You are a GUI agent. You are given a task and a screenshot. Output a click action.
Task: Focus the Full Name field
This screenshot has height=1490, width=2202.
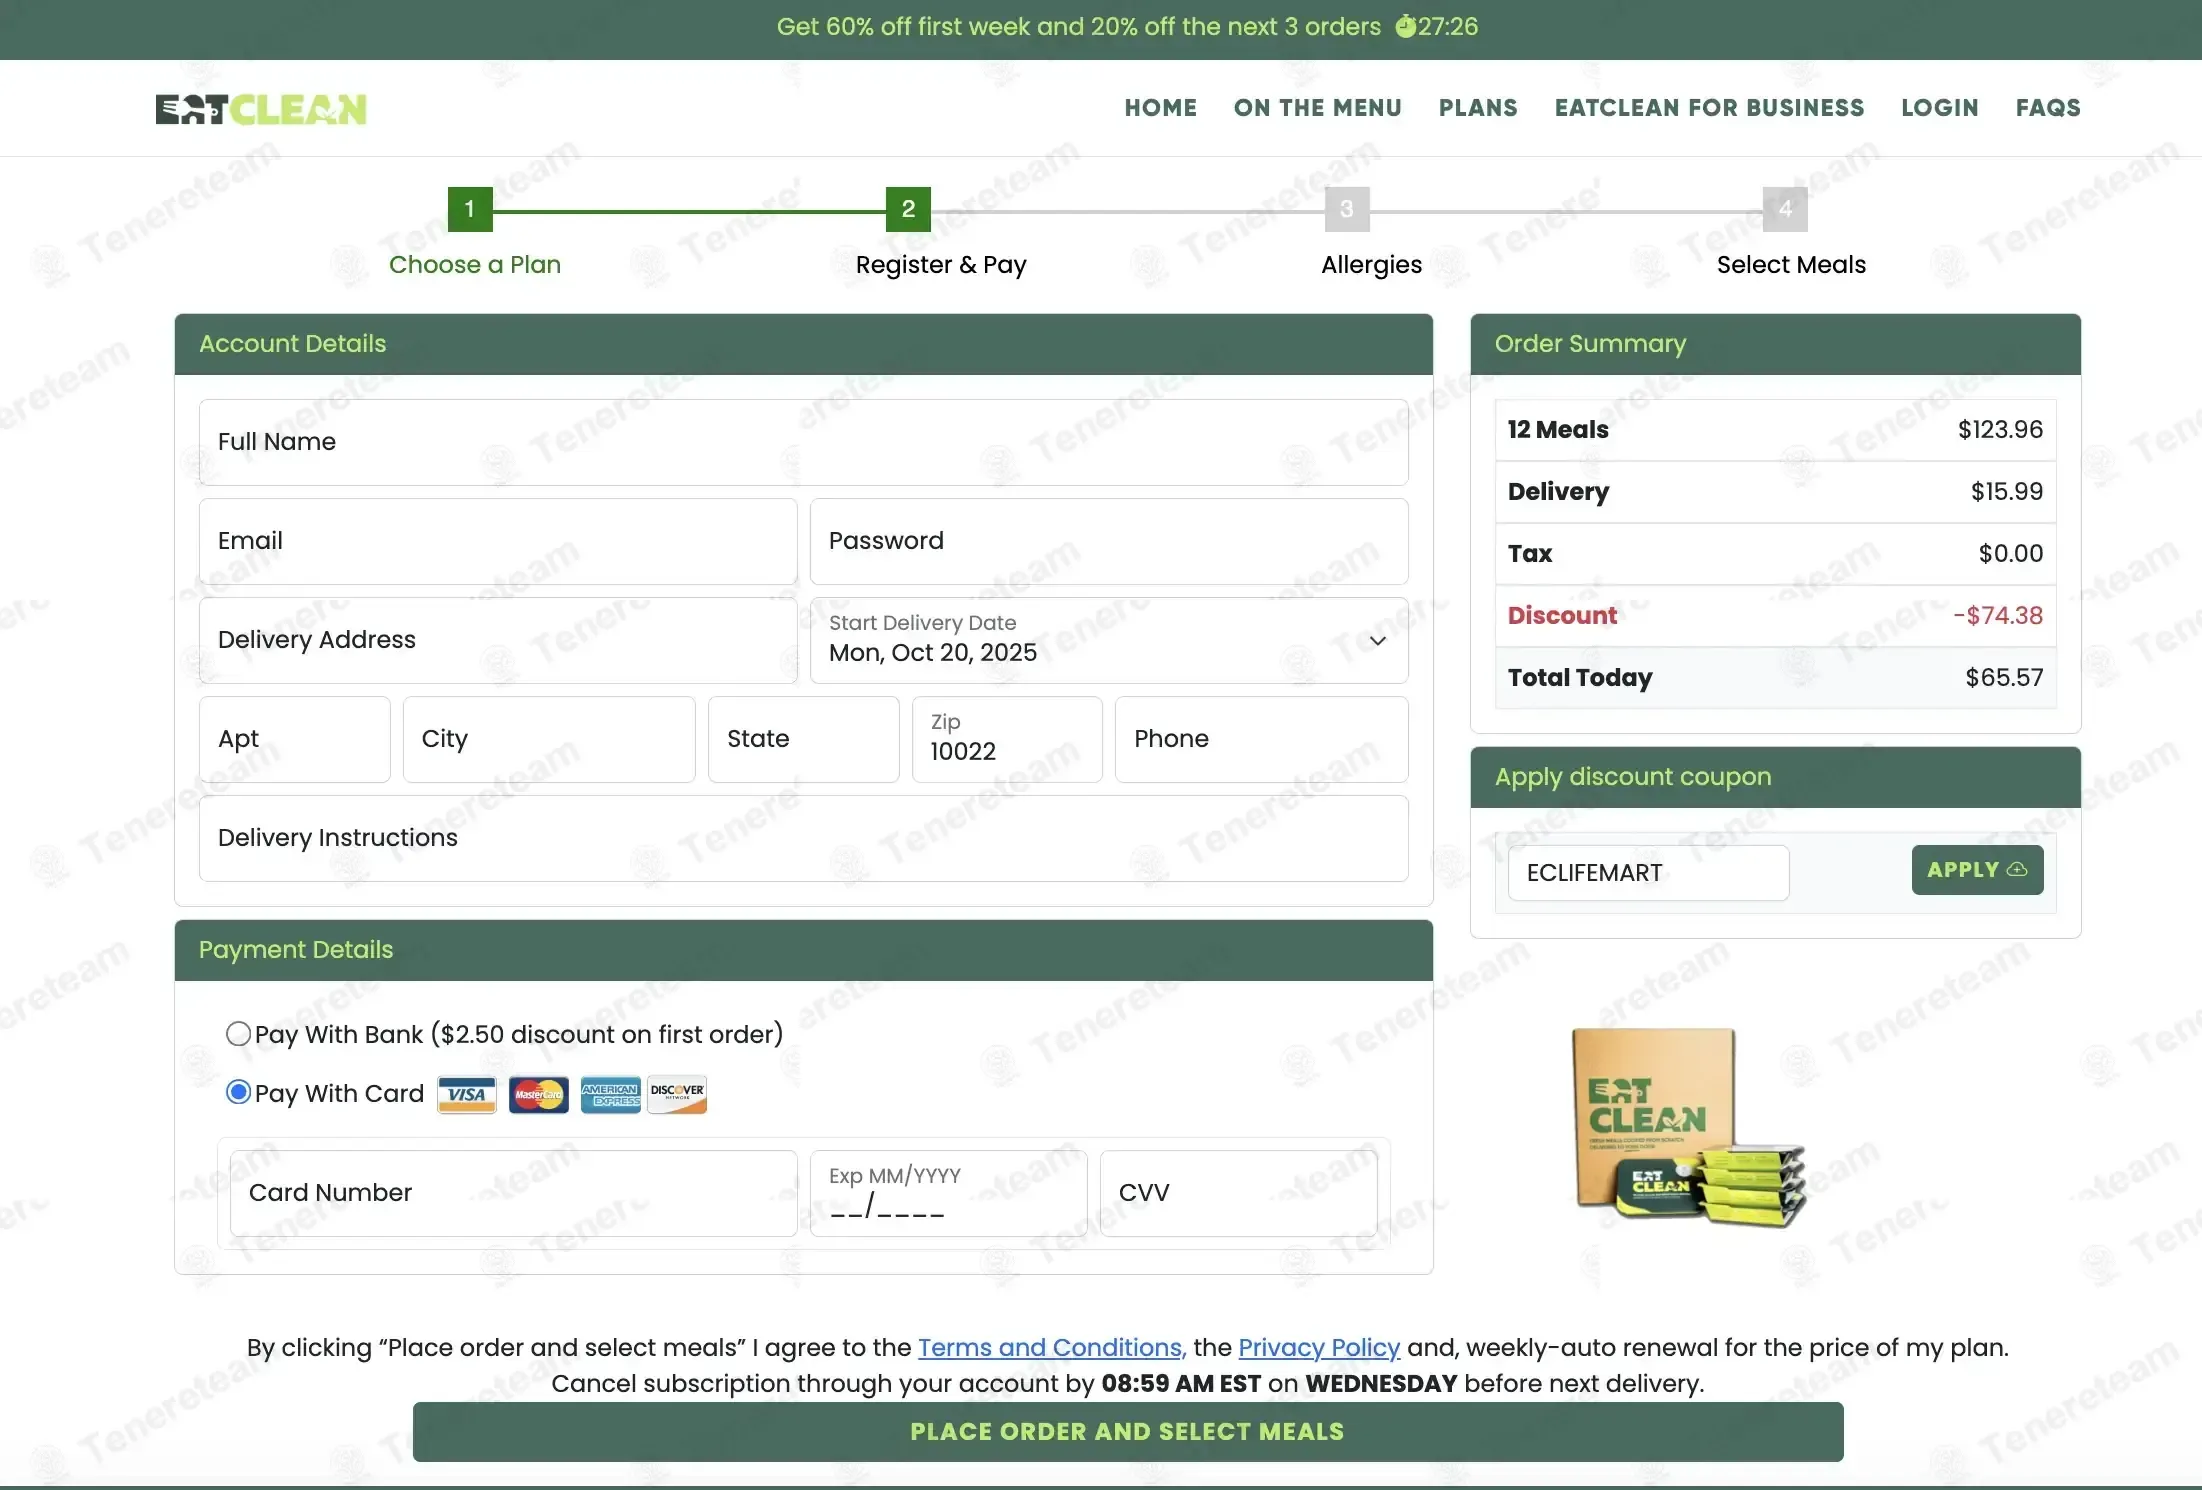coord(804,442)
